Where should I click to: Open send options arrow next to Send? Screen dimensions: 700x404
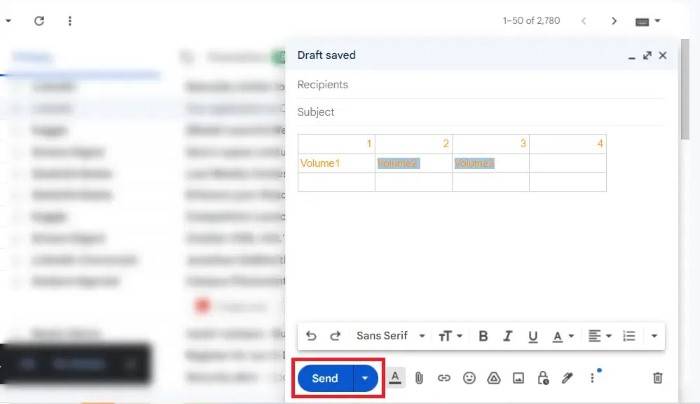click(x=366, y=379)
